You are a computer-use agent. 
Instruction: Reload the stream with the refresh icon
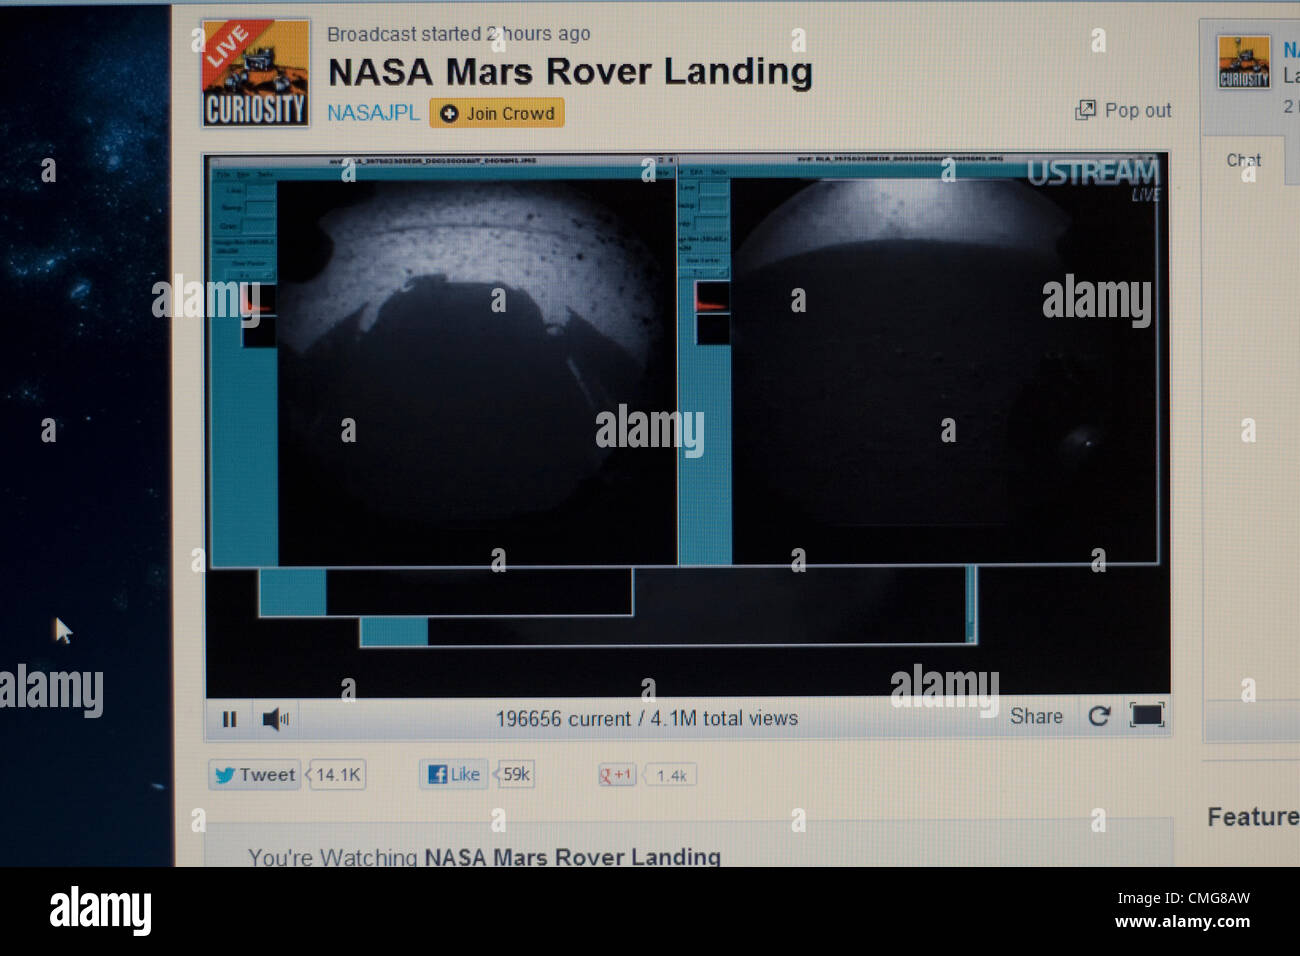pyautogui.click(x=1099, y=716)
